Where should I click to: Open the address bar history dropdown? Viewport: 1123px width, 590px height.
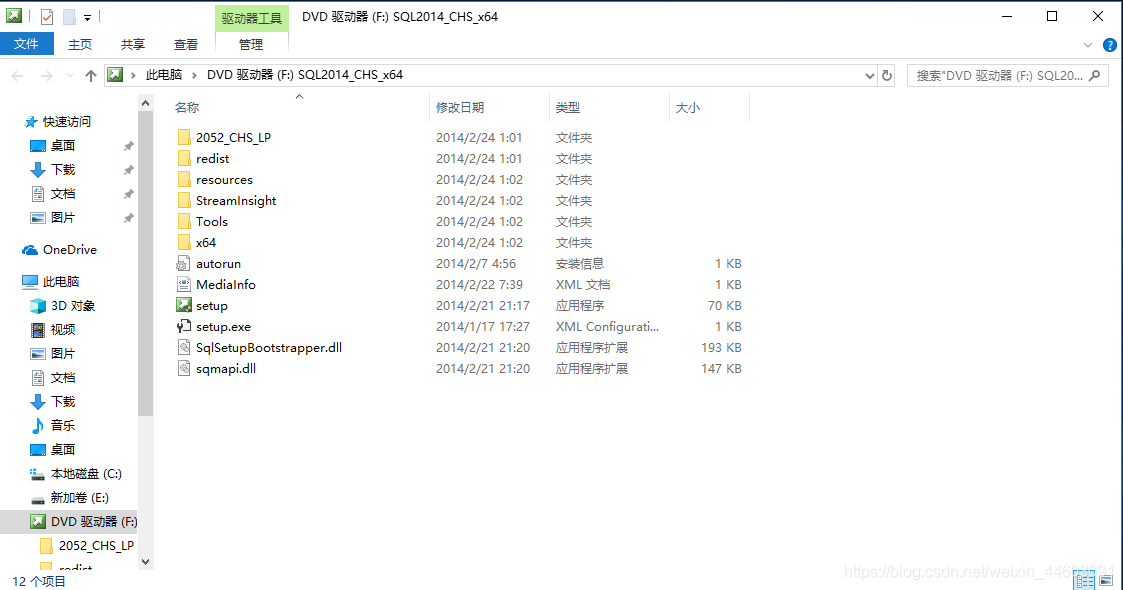tap(869, 75)
